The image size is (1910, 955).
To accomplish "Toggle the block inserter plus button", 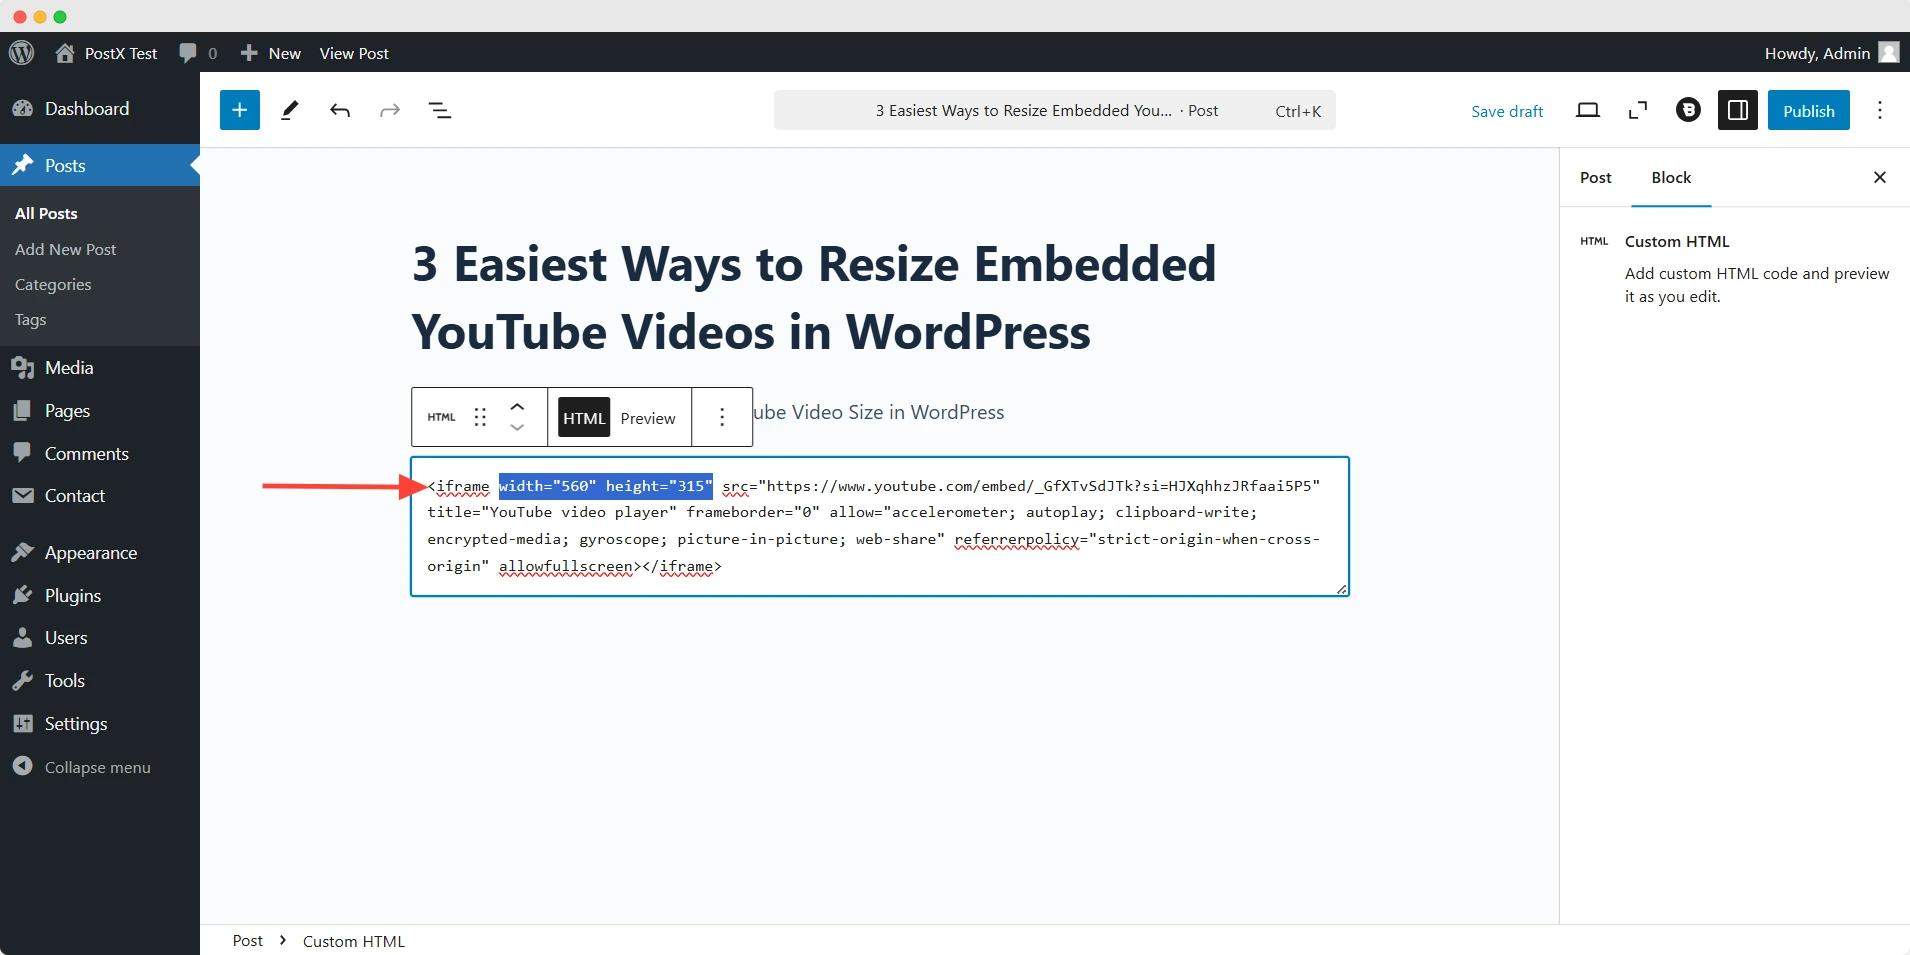I will click(240, 110).
